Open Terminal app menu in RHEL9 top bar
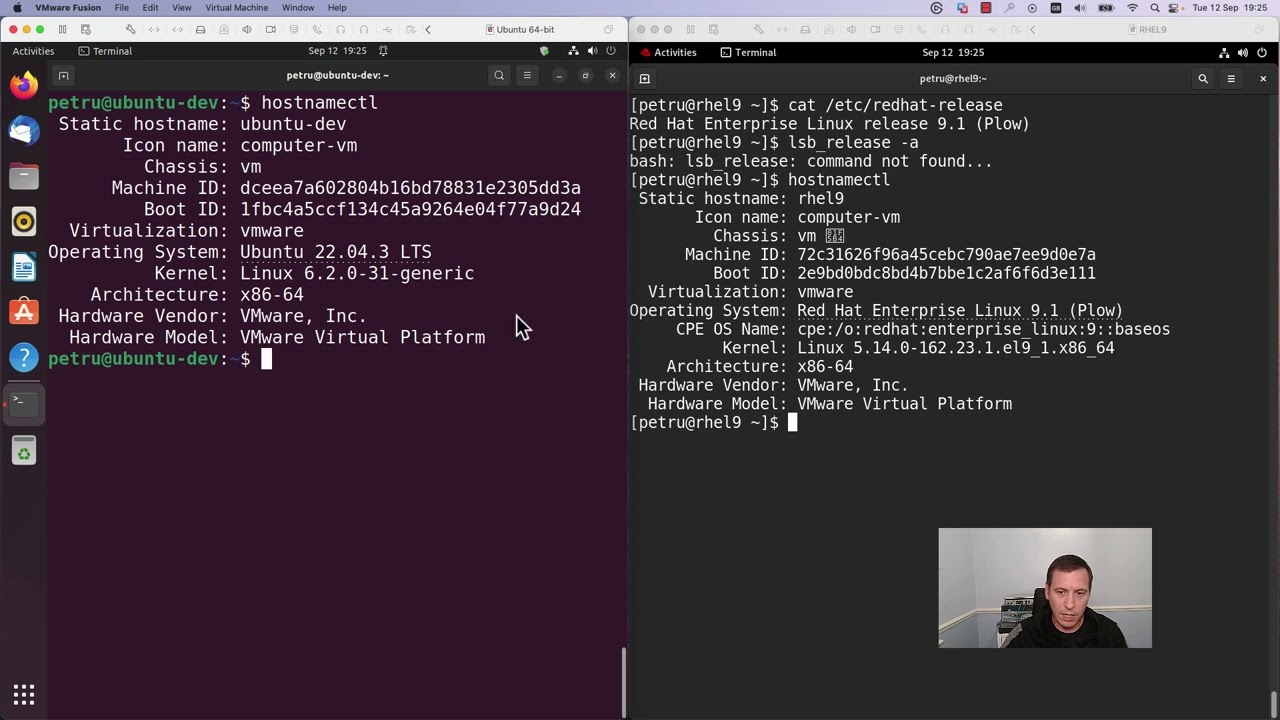This screenshot has height=720, width=1280. click(748, 52)
